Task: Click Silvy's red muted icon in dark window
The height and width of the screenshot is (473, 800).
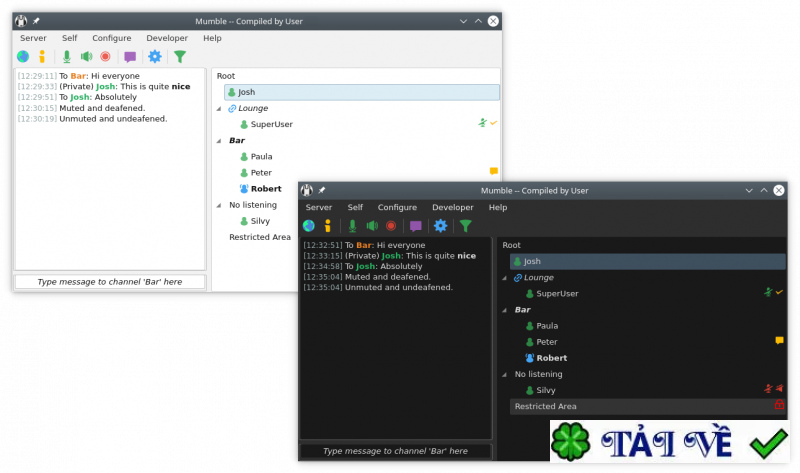Action: (768, 389)
